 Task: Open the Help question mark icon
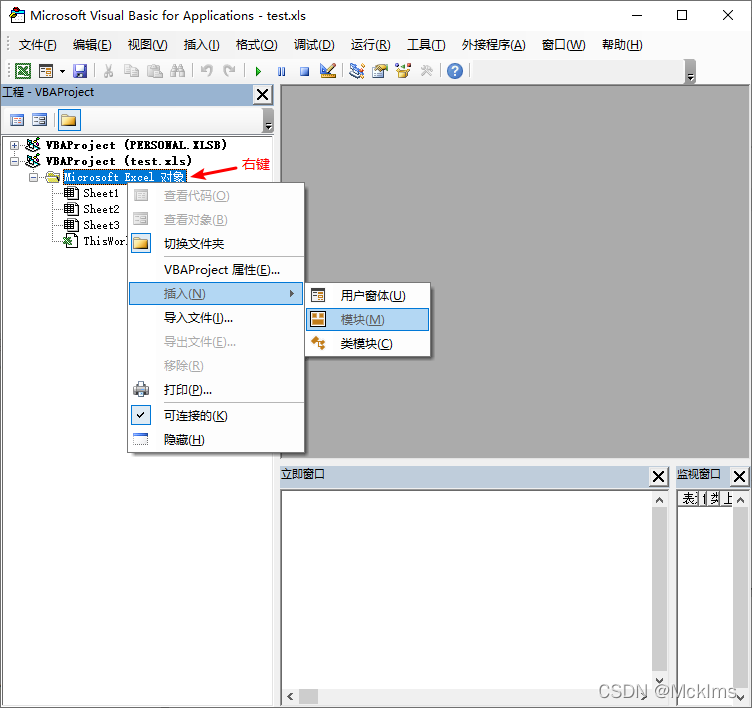(x=455, y=71)
